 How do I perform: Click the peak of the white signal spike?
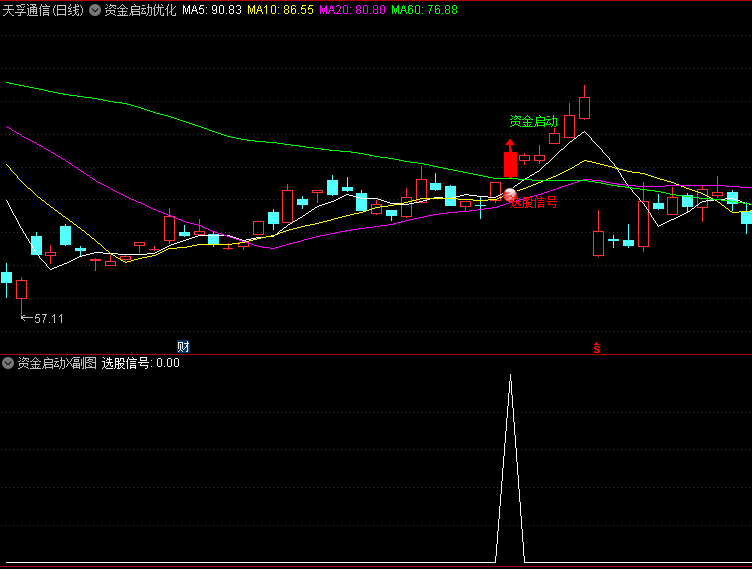point(510,377)
